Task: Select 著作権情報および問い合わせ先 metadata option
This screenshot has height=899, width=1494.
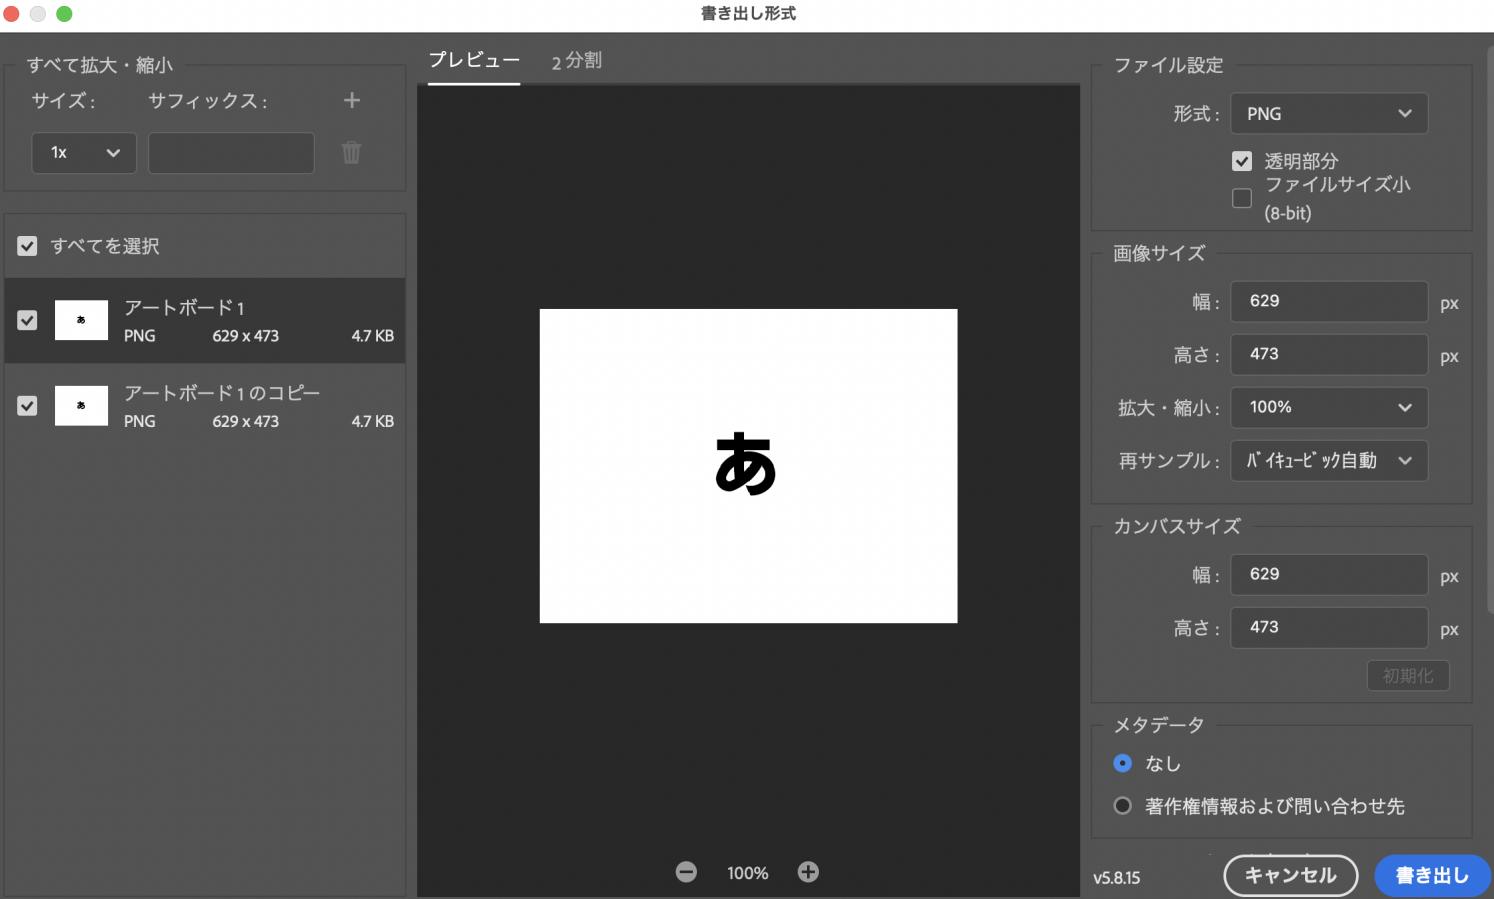Action: [1122, 806]
